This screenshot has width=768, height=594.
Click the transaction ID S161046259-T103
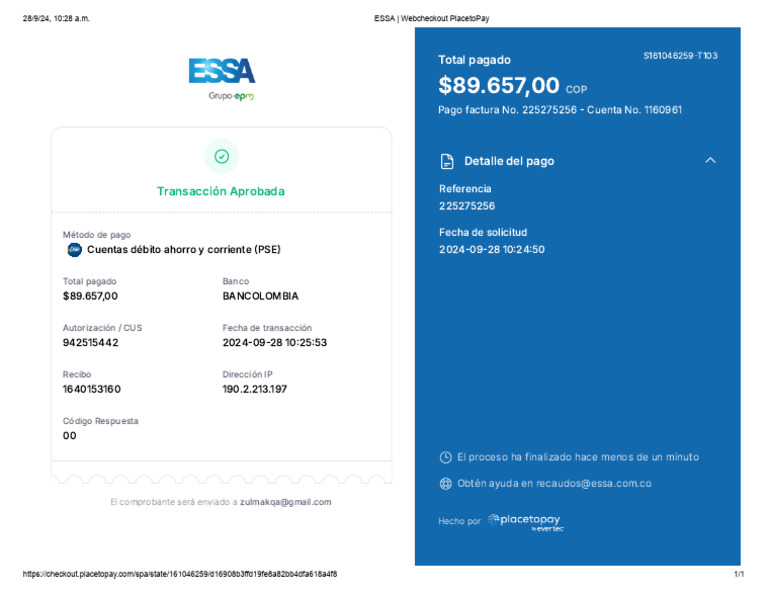(x=680, y=56)
